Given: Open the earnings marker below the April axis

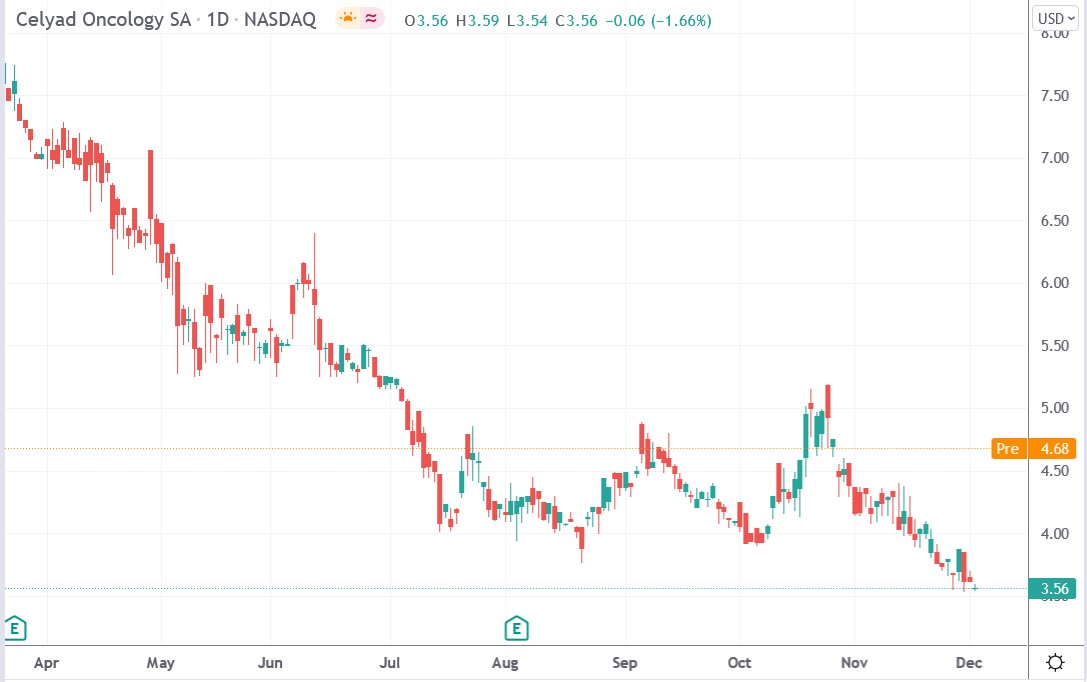Looking at the screenshot, I should [15, 628].
